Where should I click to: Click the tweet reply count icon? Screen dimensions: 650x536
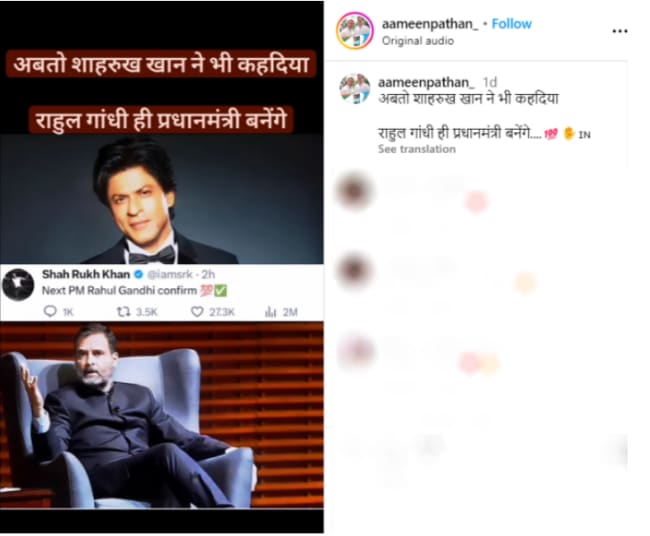click(x=50, y=311)
